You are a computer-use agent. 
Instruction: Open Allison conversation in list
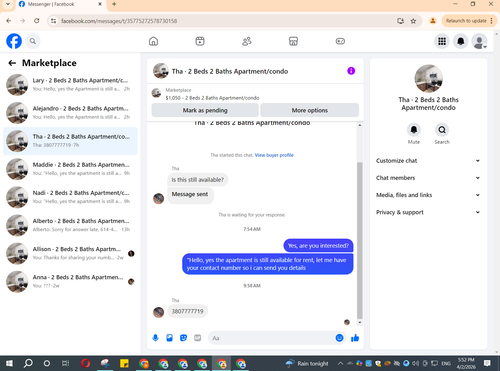[x=70, y=253]
